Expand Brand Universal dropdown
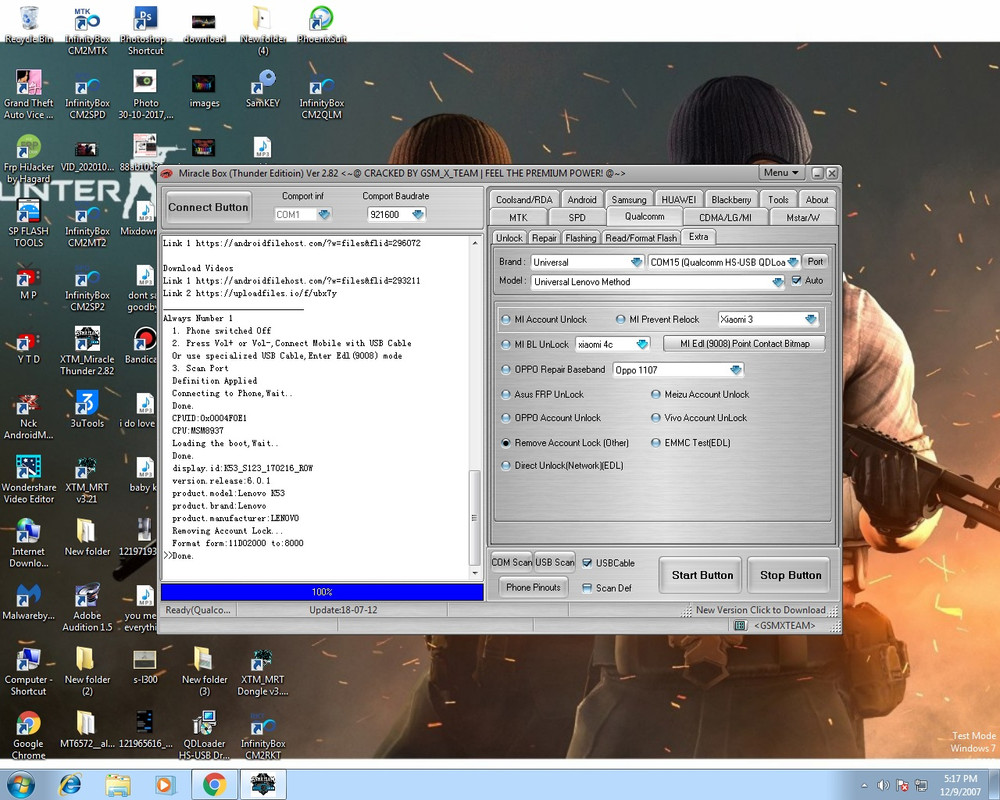 pos(636,262)
